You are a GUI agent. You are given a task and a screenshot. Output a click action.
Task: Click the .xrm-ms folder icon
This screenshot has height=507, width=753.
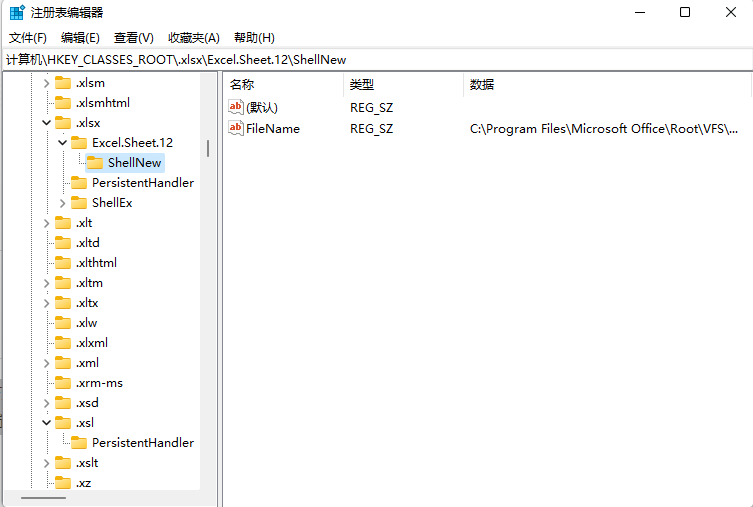pos(63,383)
